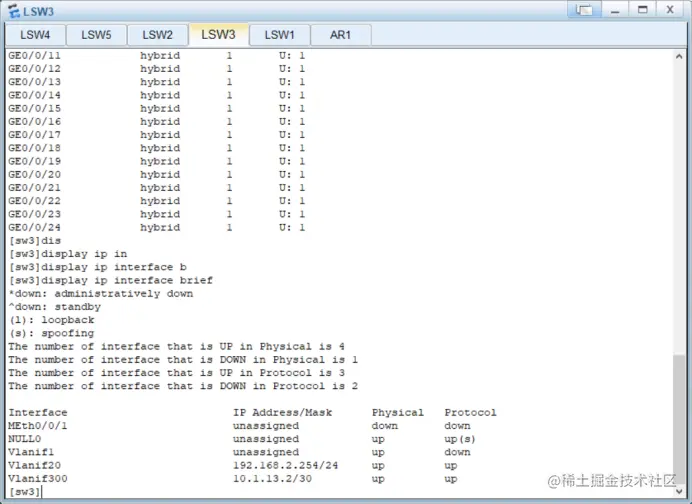Viewport: 692px width, 504px height.
Task: Switch to the LSW2 tab
Action: point(158,35)
